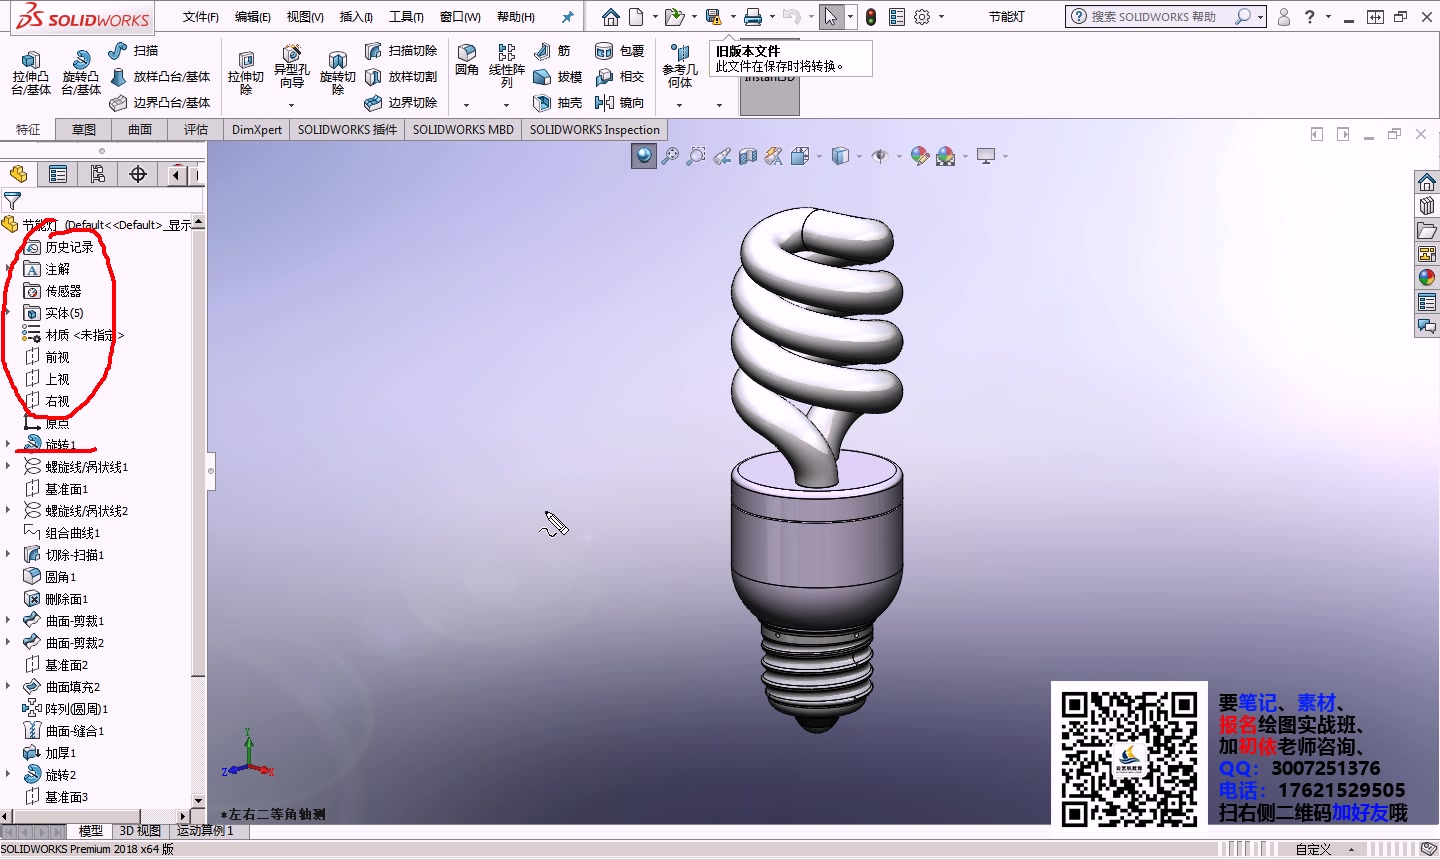Click the Home icon in top toolbar
The image size is (1440, 860).
point(610,17)
